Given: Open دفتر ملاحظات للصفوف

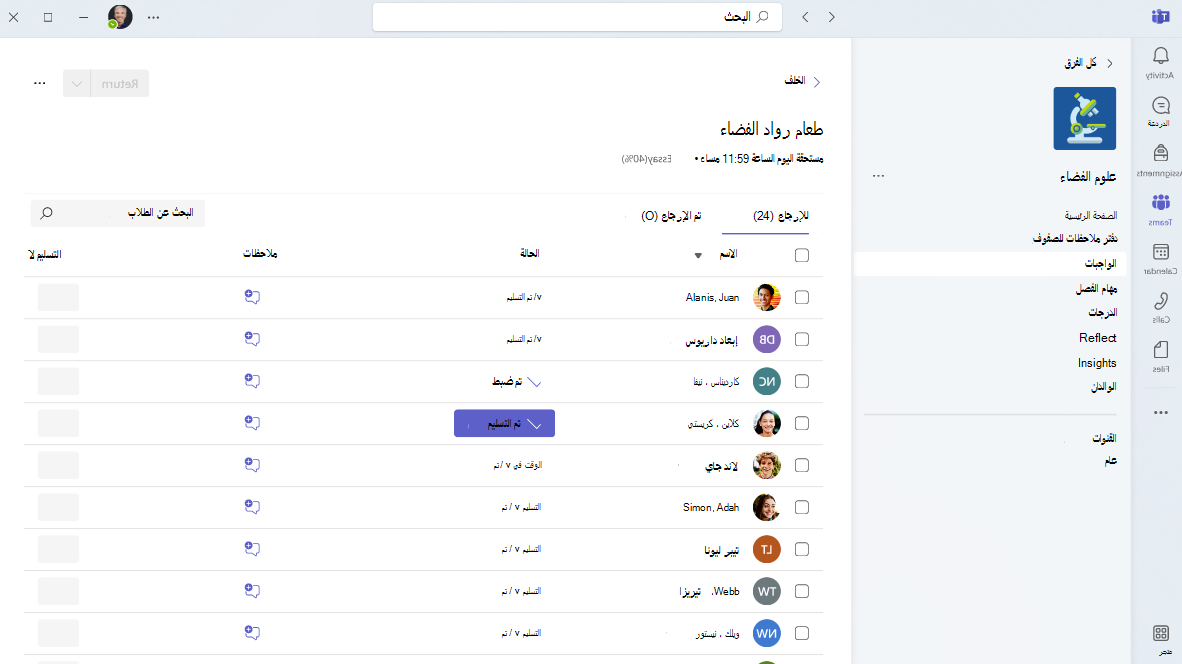Looking at the screenshot, I should point(1075,239).
